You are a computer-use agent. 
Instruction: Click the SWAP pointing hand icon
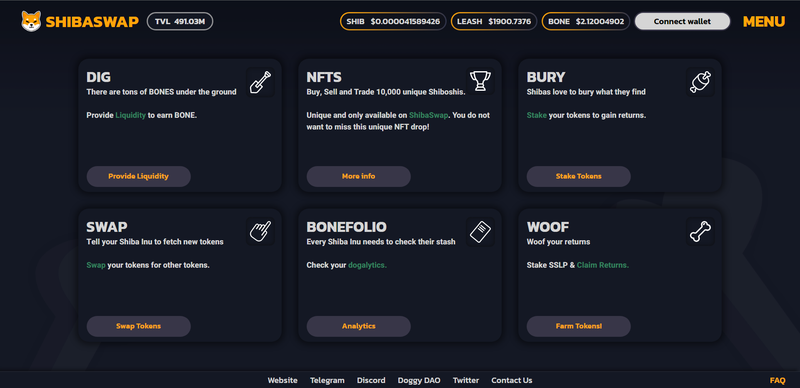point(260,232)
